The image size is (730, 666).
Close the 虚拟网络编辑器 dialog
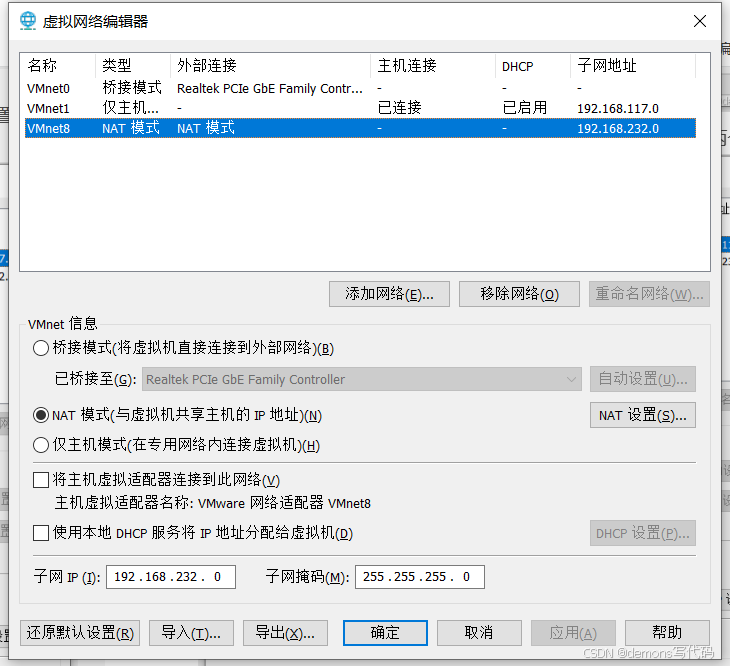[700, 21]
